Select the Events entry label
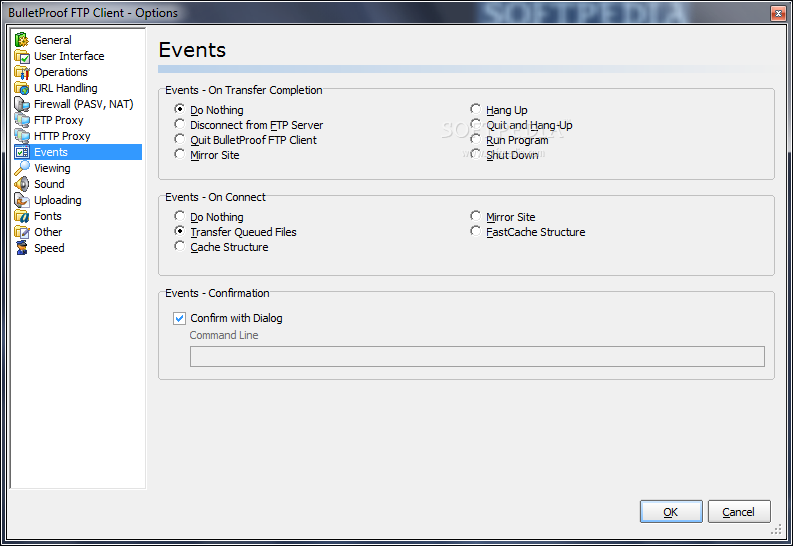 point(51,152)
